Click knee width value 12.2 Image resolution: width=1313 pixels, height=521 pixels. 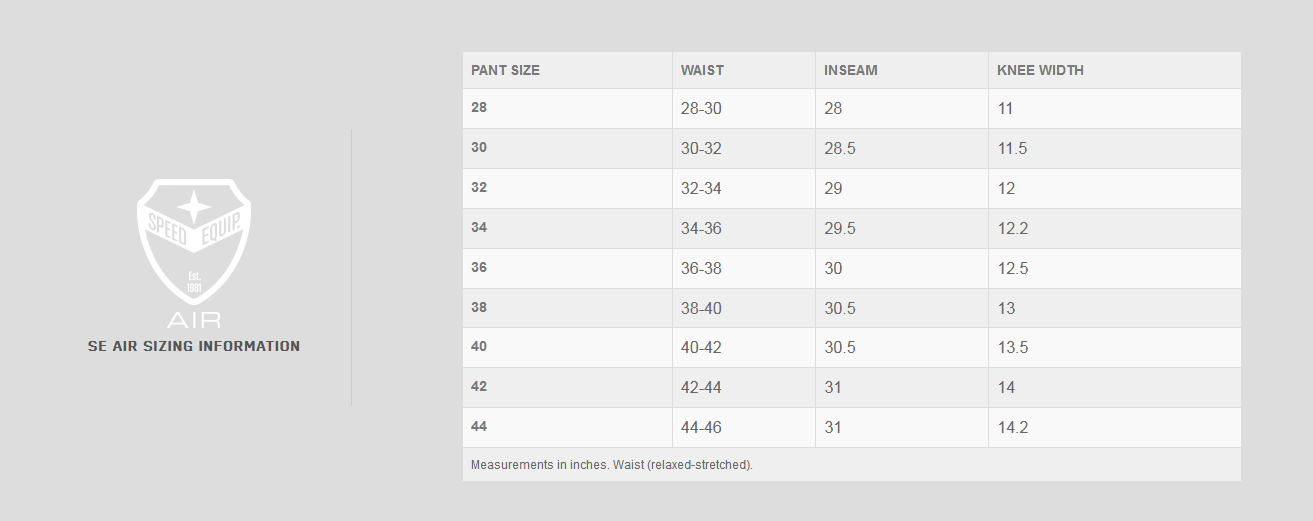coord(1013,228)
